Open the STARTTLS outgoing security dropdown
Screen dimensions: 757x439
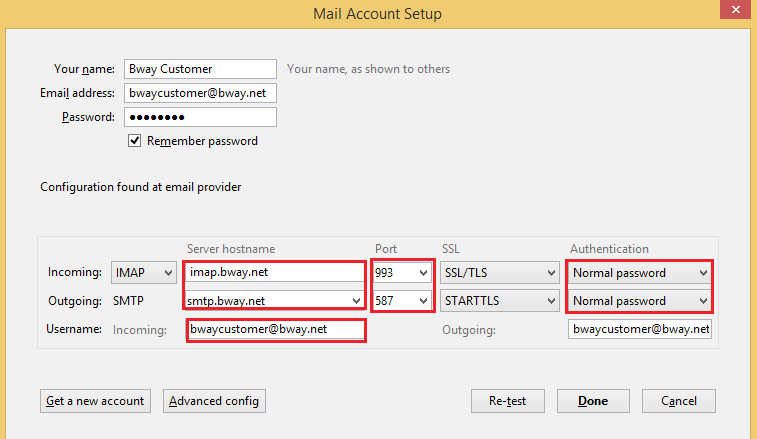tap(500, 301)
